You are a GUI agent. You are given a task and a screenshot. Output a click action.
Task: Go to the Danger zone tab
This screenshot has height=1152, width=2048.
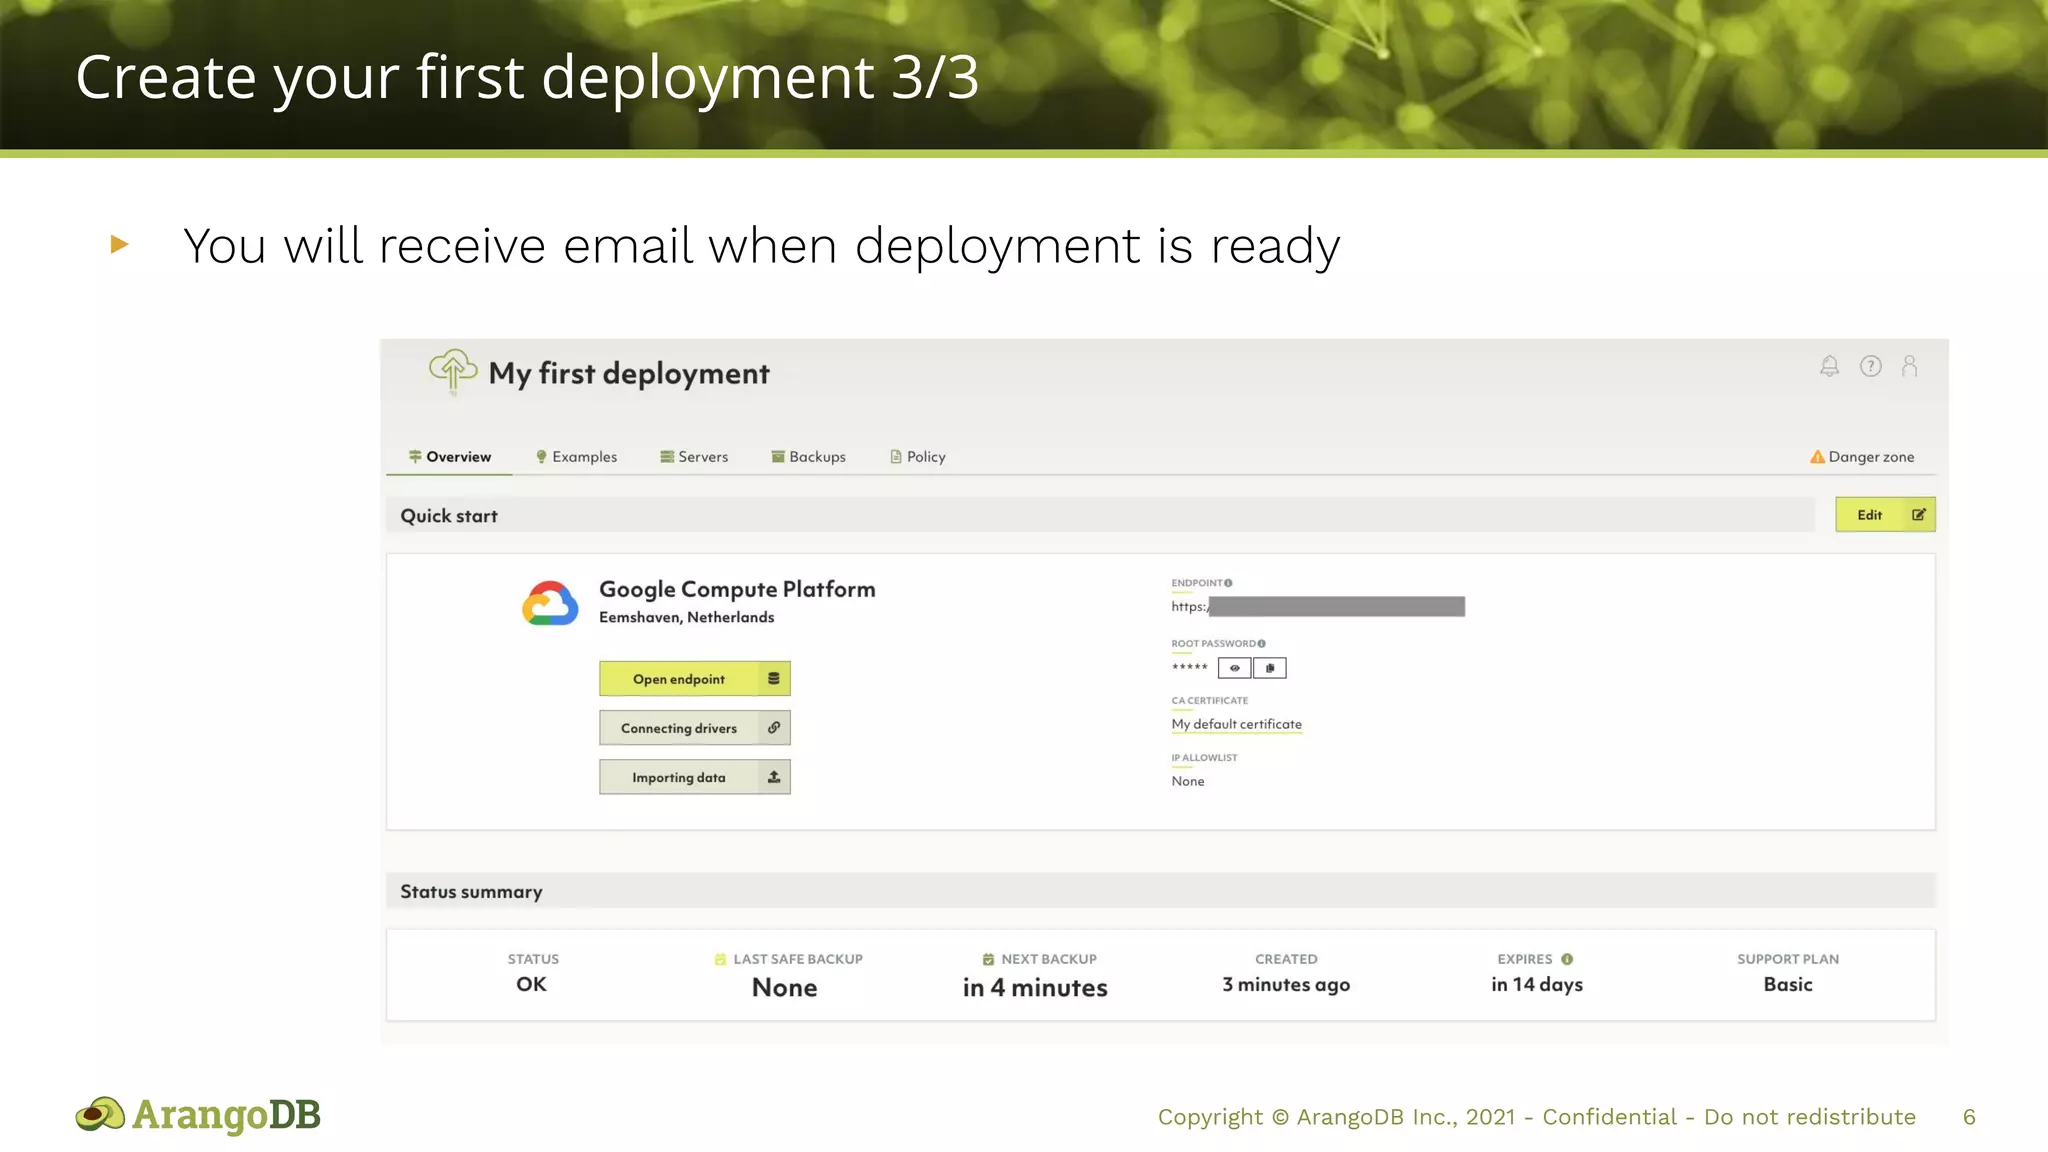coord(1862,457)
